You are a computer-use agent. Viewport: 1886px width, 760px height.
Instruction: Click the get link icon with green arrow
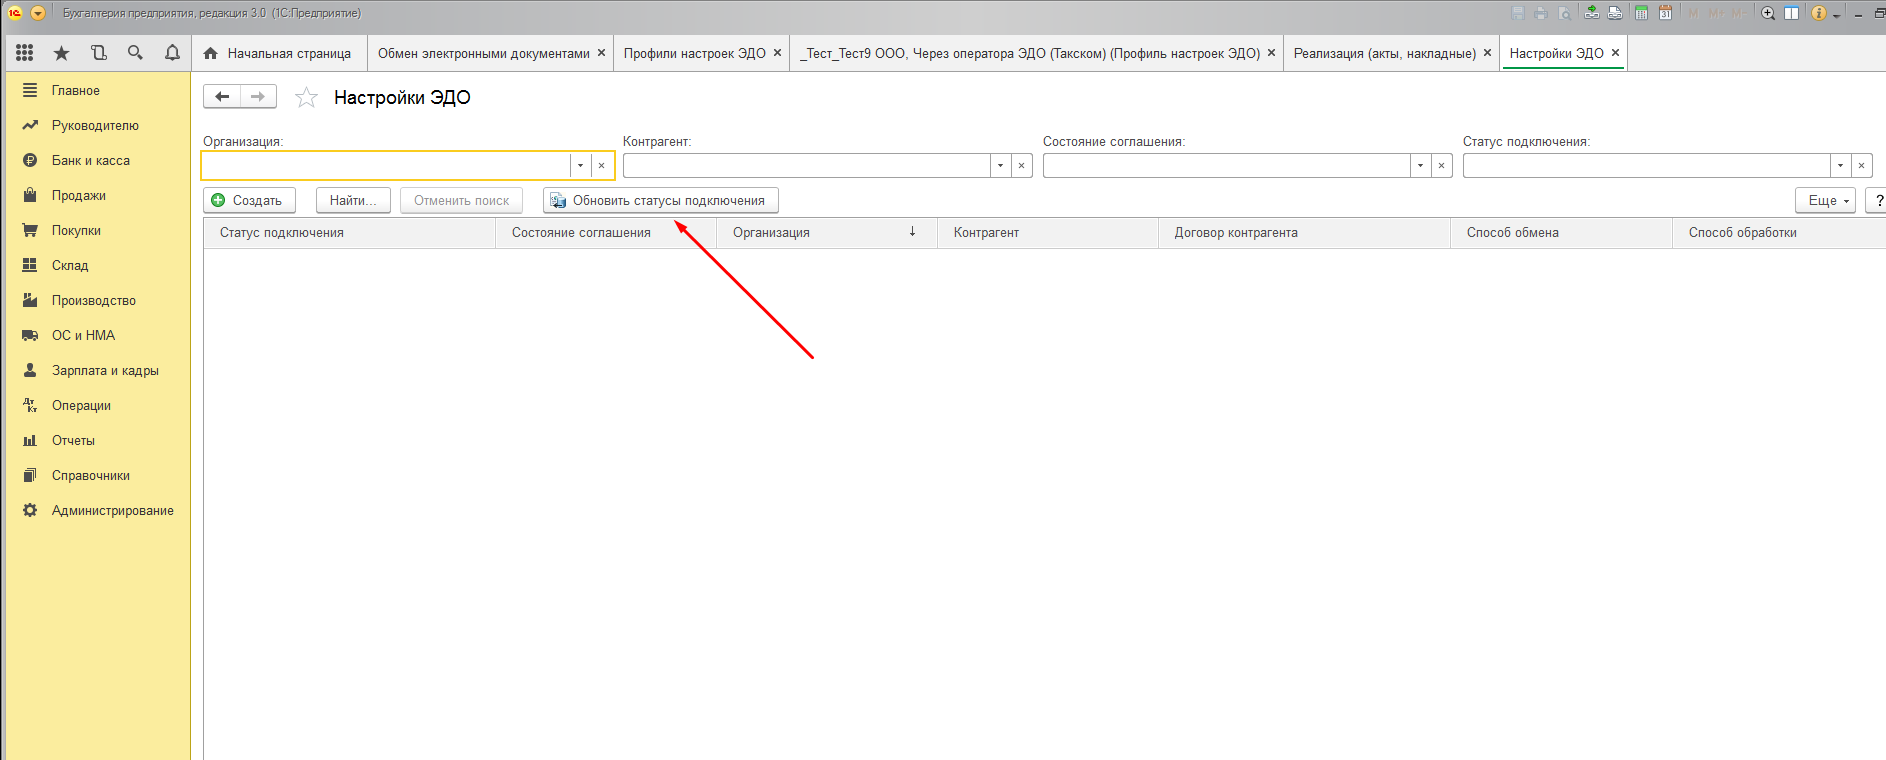[1591, 13]
